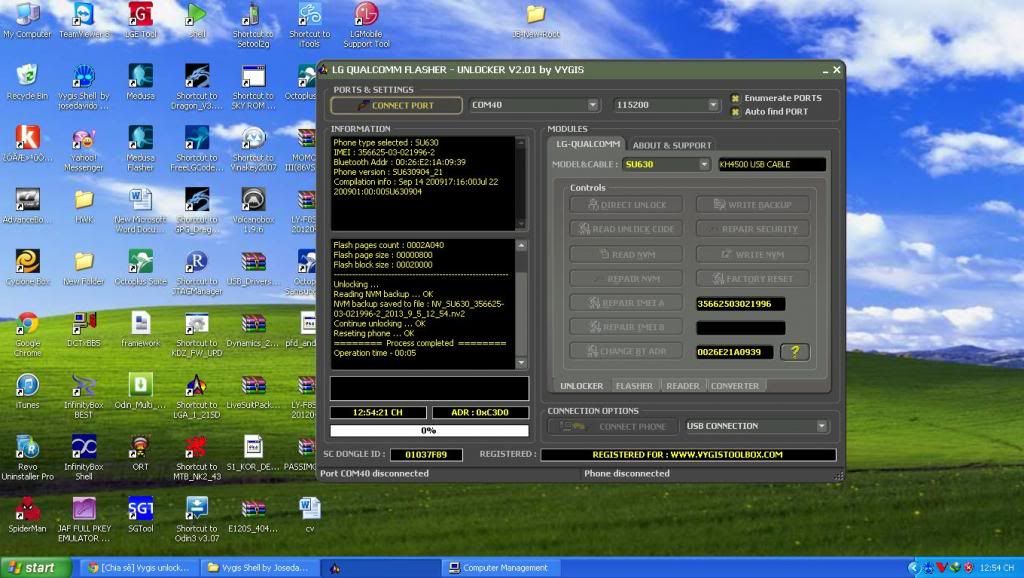Click the ORT desktop icon
This screenshot has width=1024, height=578.
141,453
